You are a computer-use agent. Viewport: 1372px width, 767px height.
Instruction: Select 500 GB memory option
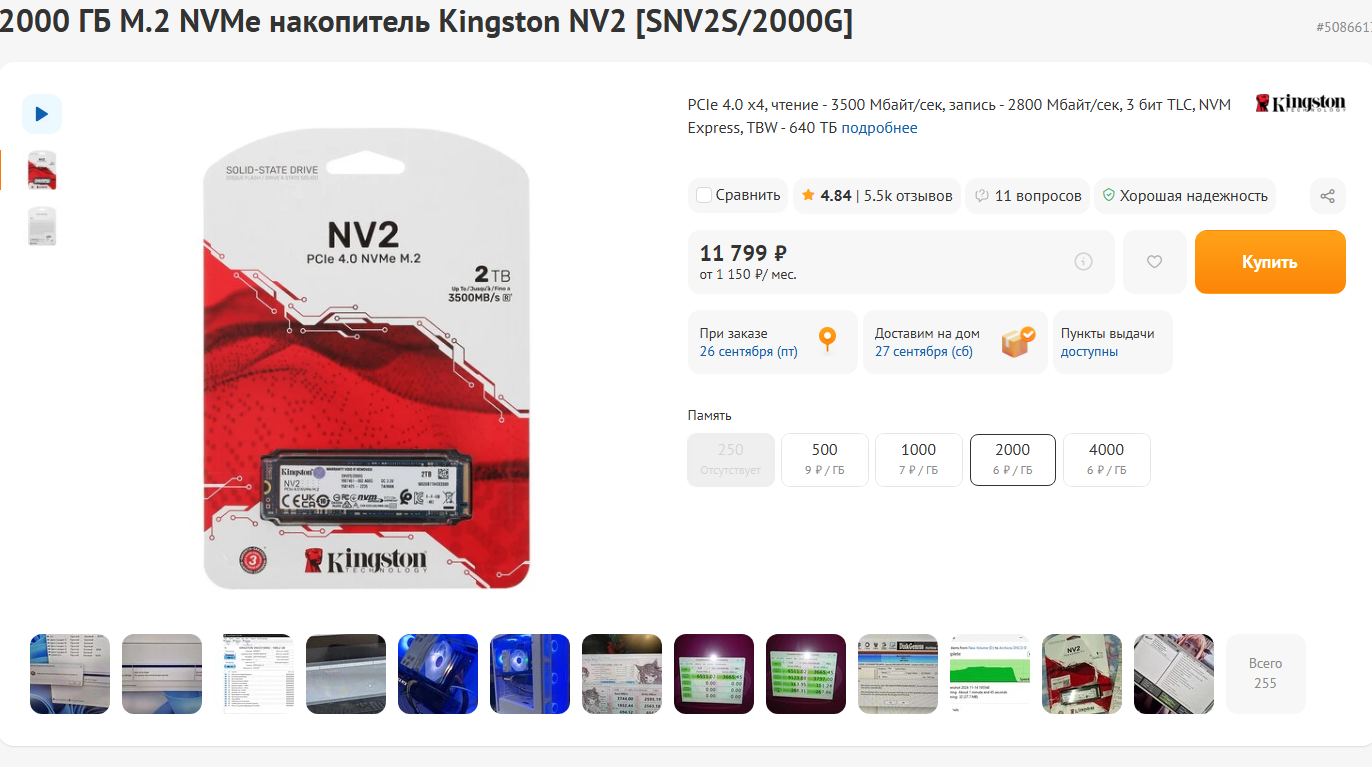point(825,459)
